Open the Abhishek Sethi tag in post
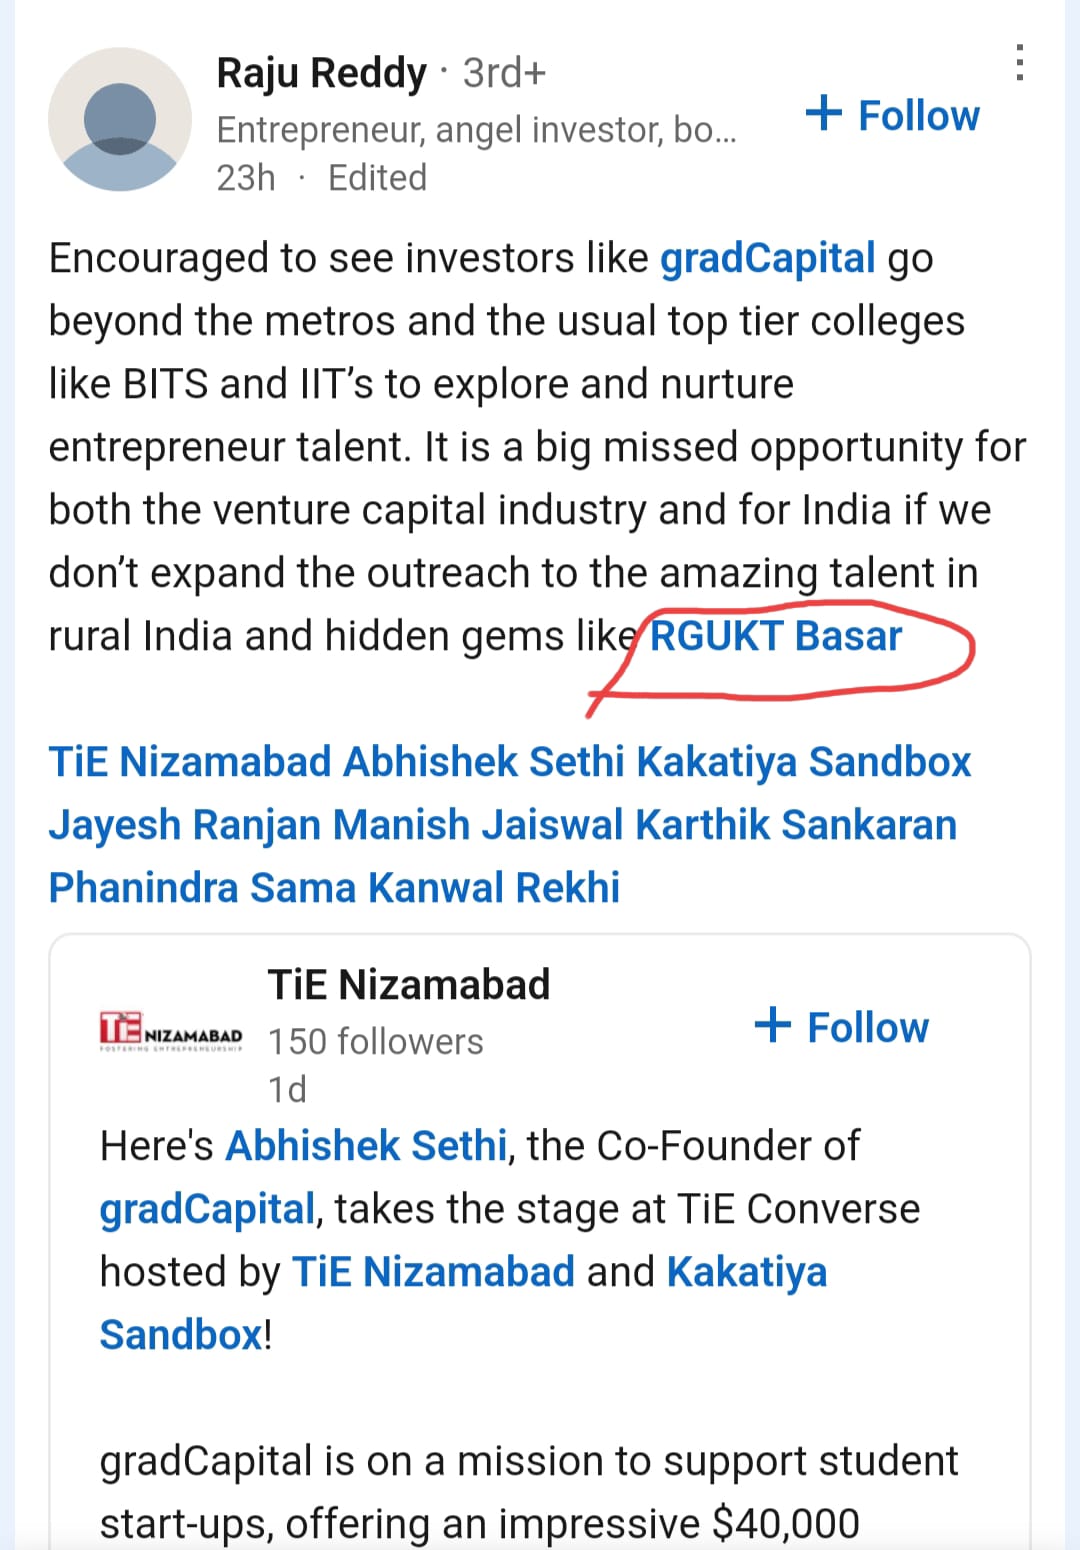 pyautogui.click(x=484, y=762)
